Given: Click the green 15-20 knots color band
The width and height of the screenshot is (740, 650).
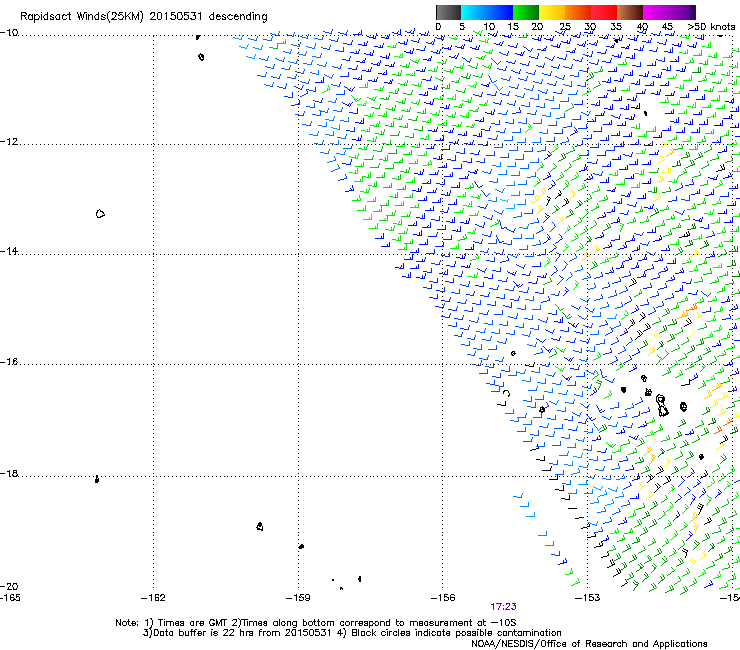Looking at the screenshot, I should (x=526, y=12).
